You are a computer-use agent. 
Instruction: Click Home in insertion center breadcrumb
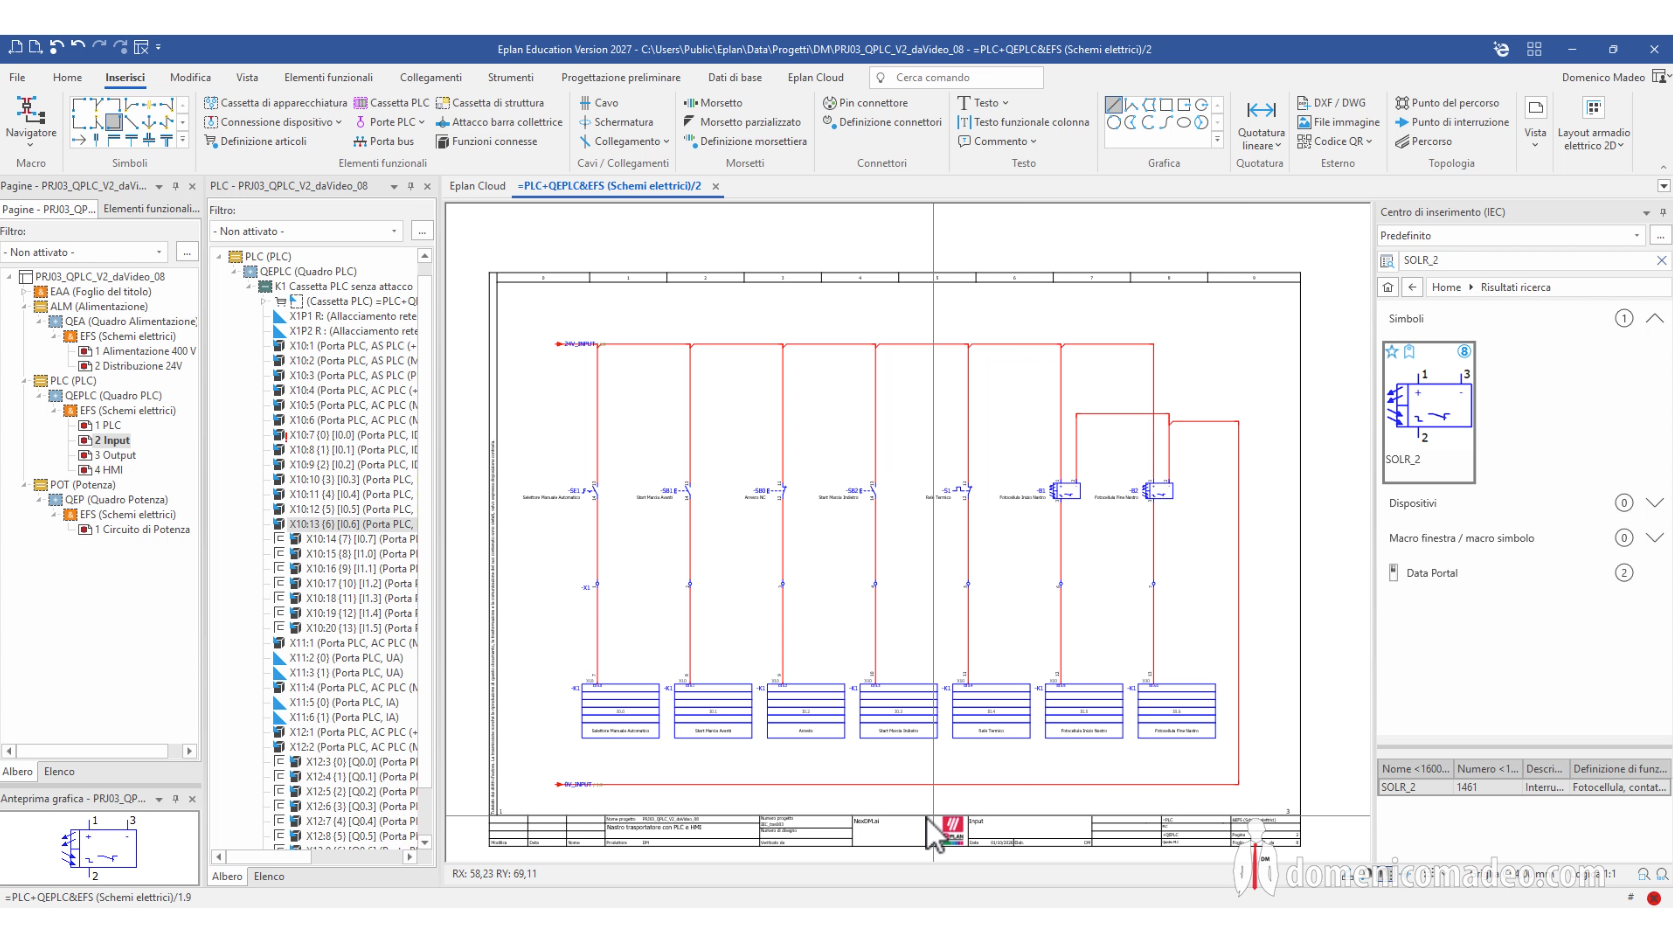pos(1446,287)
